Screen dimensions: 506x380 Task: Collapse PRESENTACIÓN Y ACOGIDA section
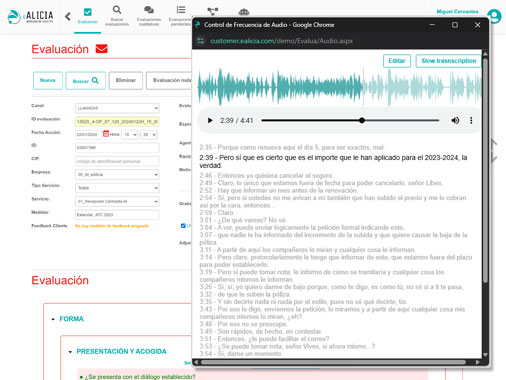70,352
